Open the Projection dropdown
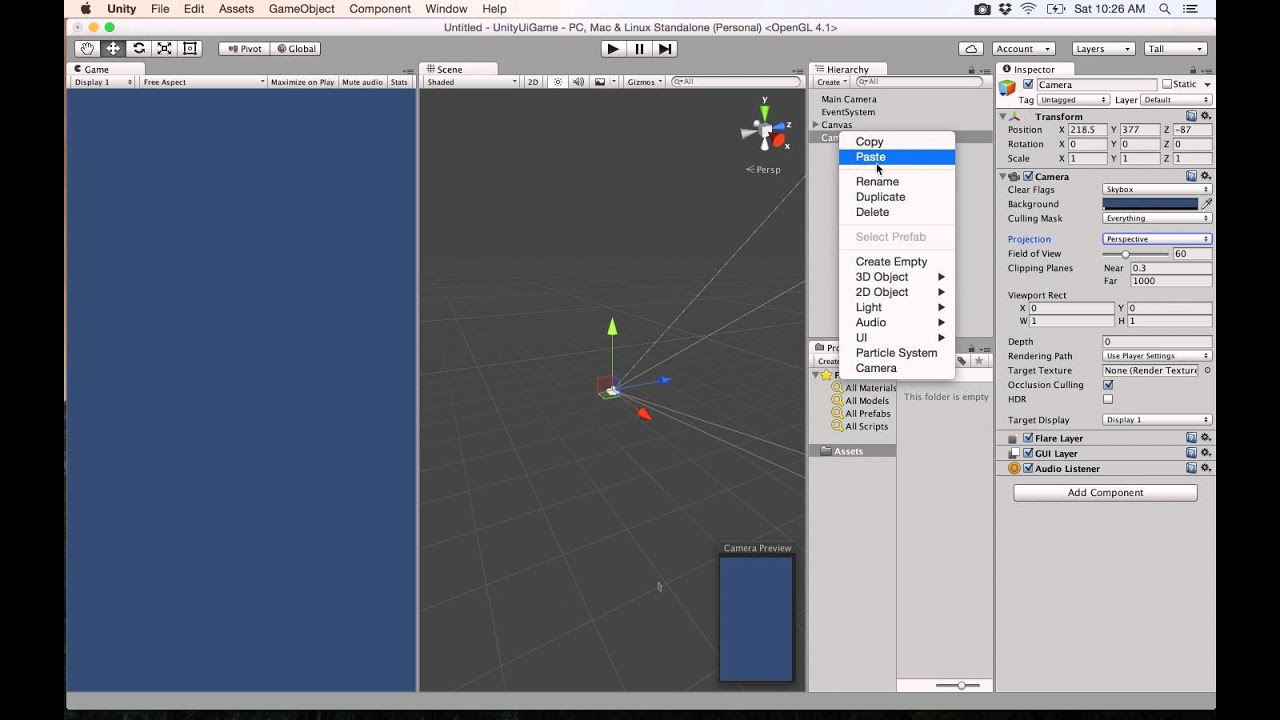Screen dimensions: 1280x720 1157,239
